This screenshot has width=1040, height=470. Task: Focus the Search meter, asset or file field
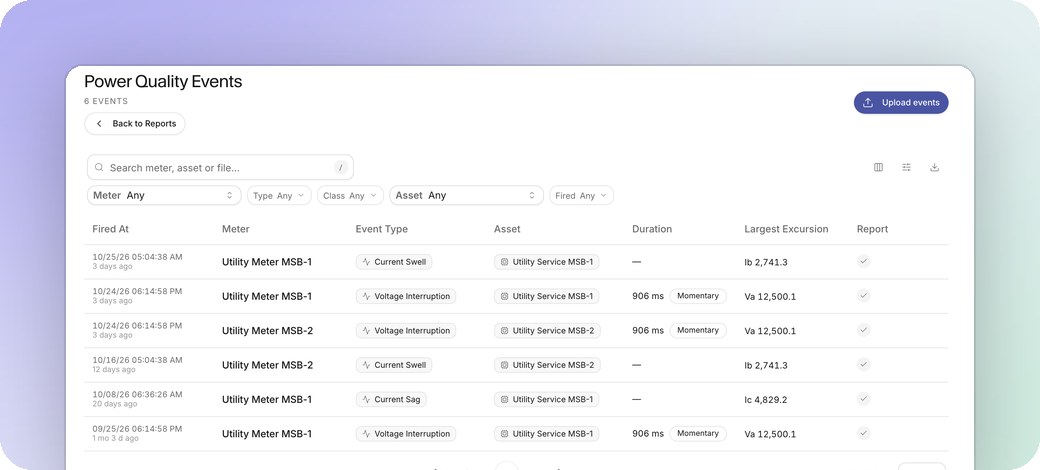[x=220, y=168]
